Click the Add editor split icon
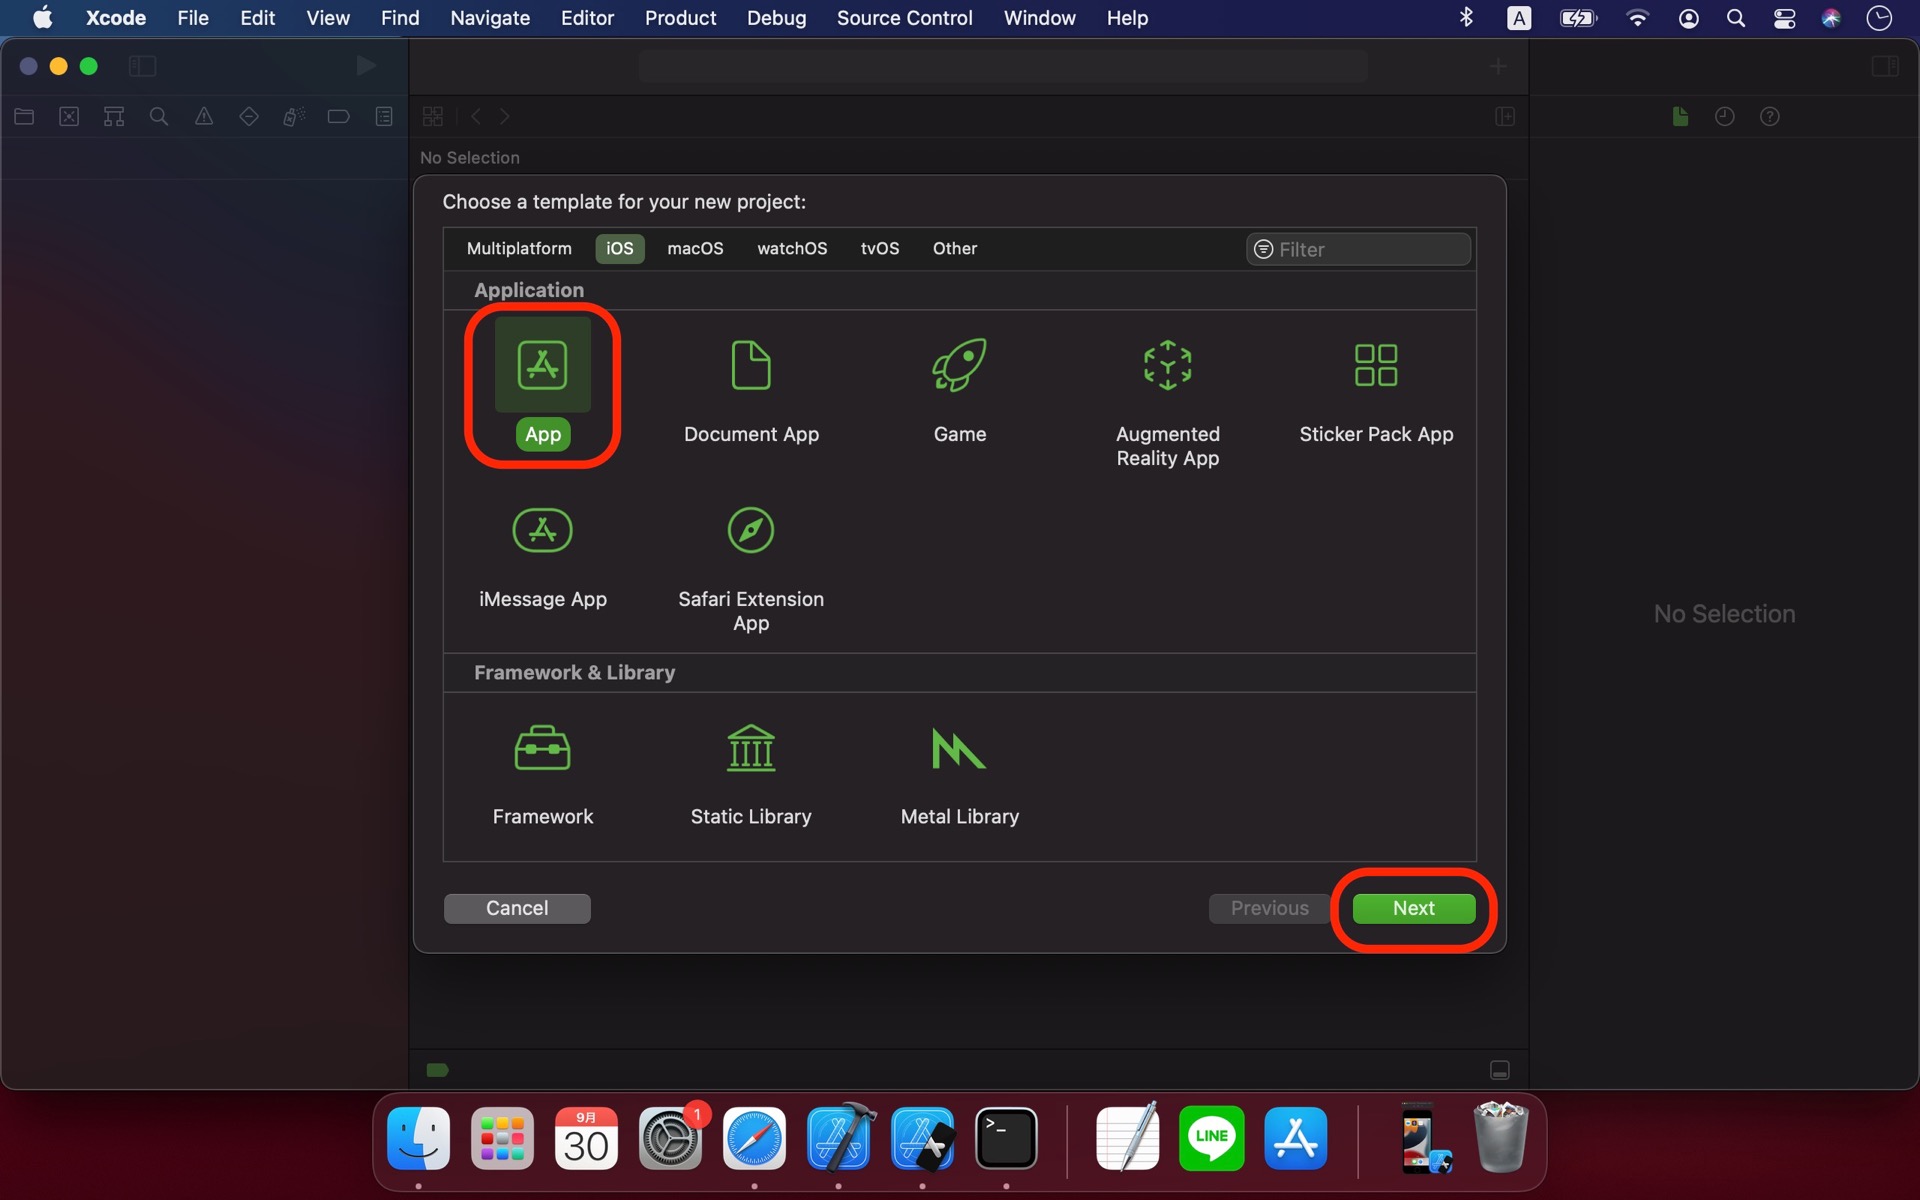The image size is (1920, 1200). coord(1505,117)
